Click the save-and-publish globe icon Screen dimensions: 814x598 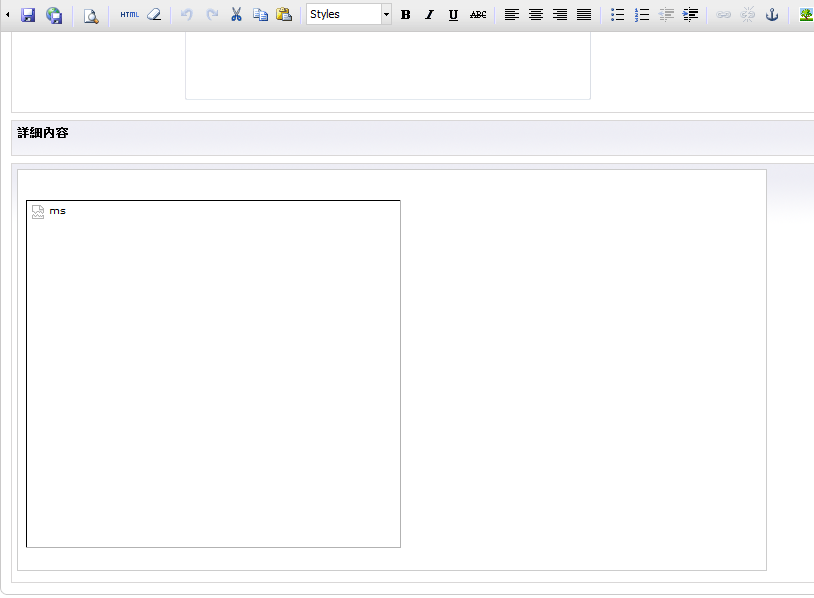[54, 15]
